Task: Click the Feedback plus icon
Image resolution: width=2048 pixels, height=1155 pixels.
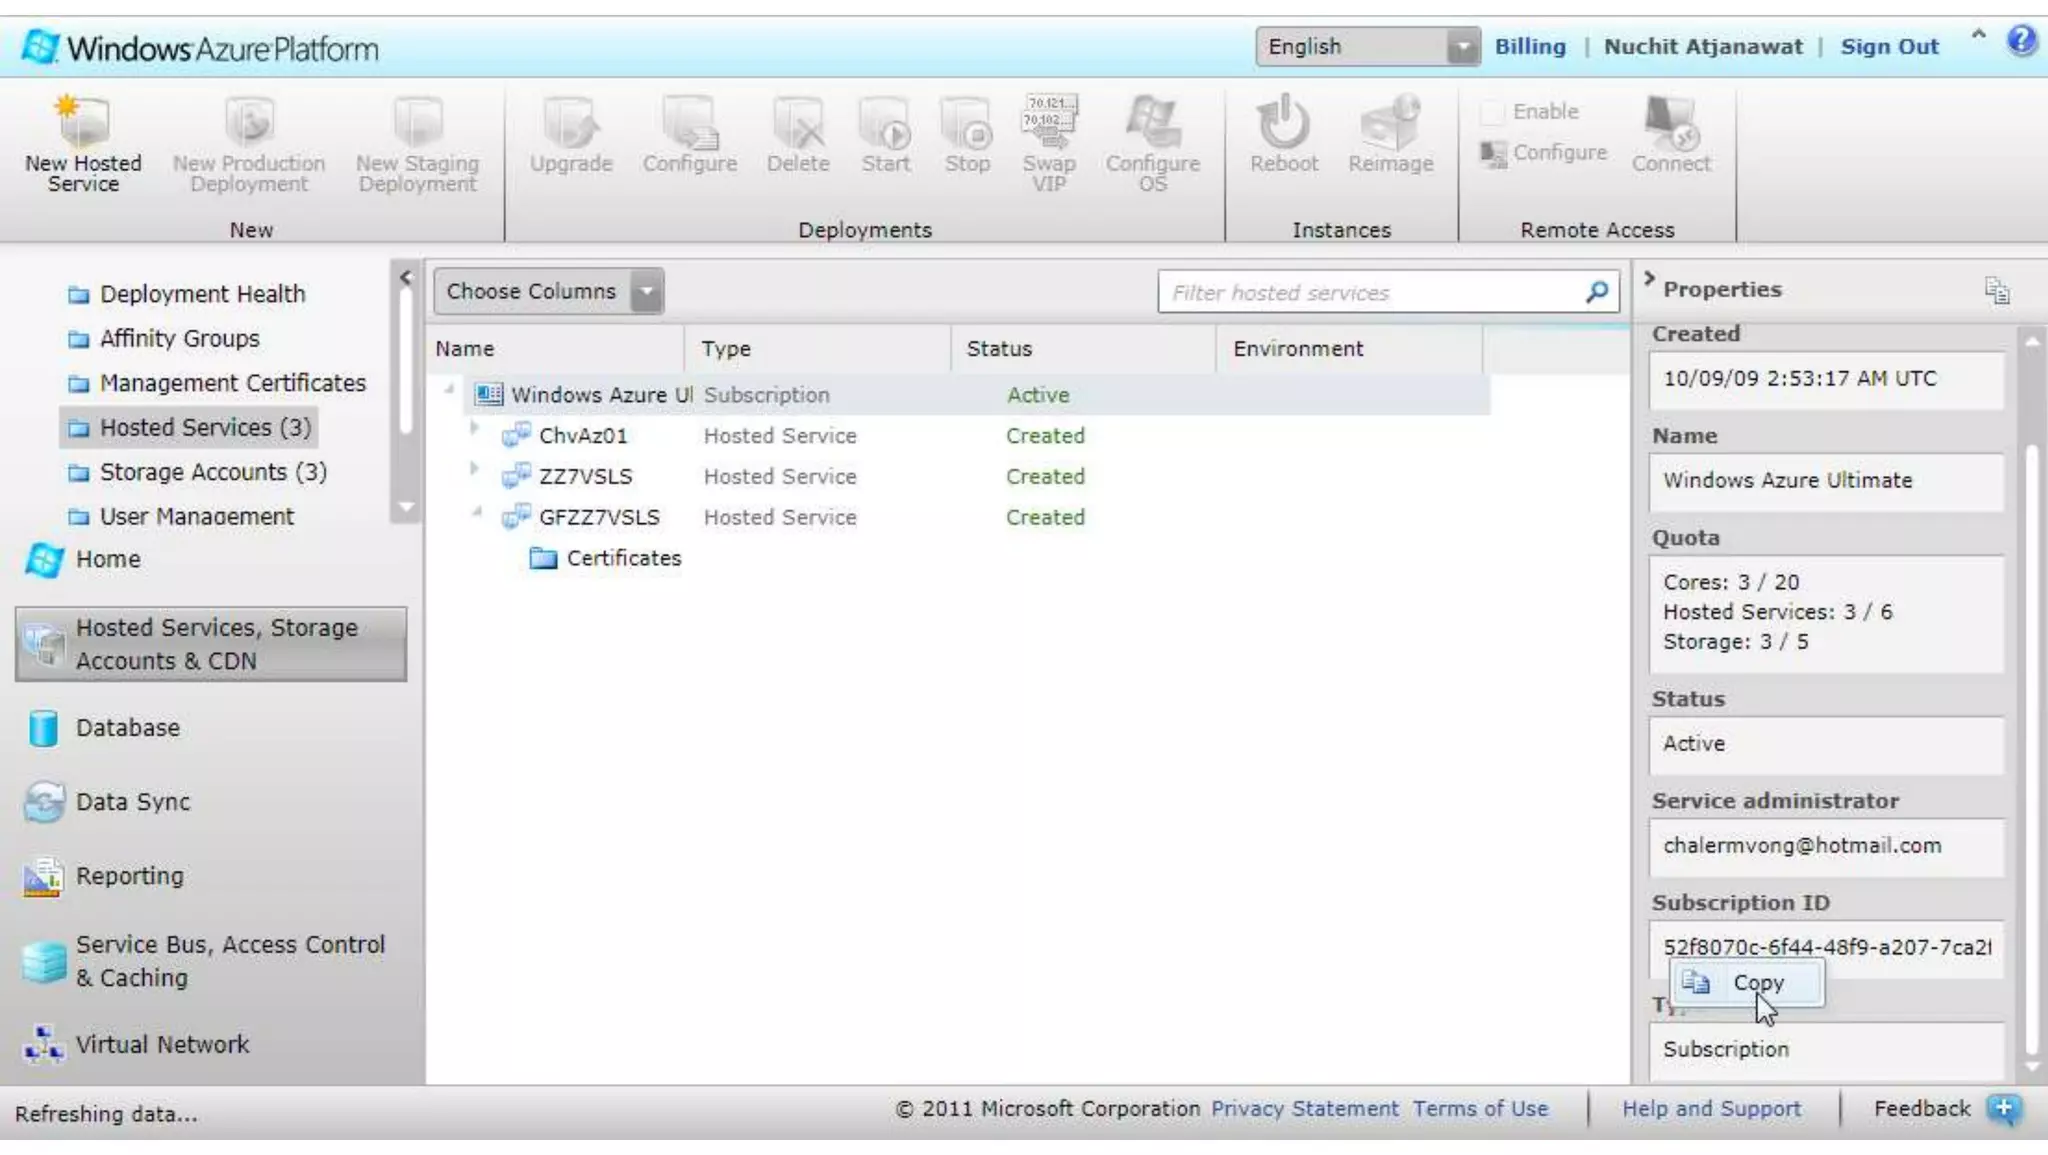Action: click(2004, 1108)
